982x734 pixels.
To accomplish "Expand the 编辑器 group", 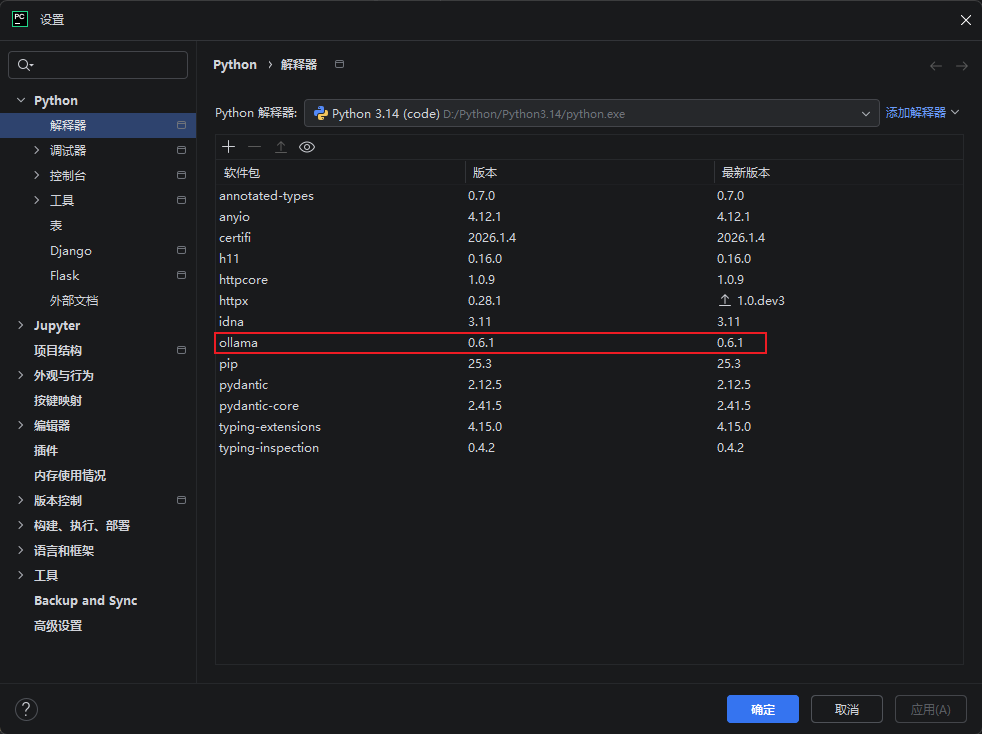I will (x=21, y=425).
